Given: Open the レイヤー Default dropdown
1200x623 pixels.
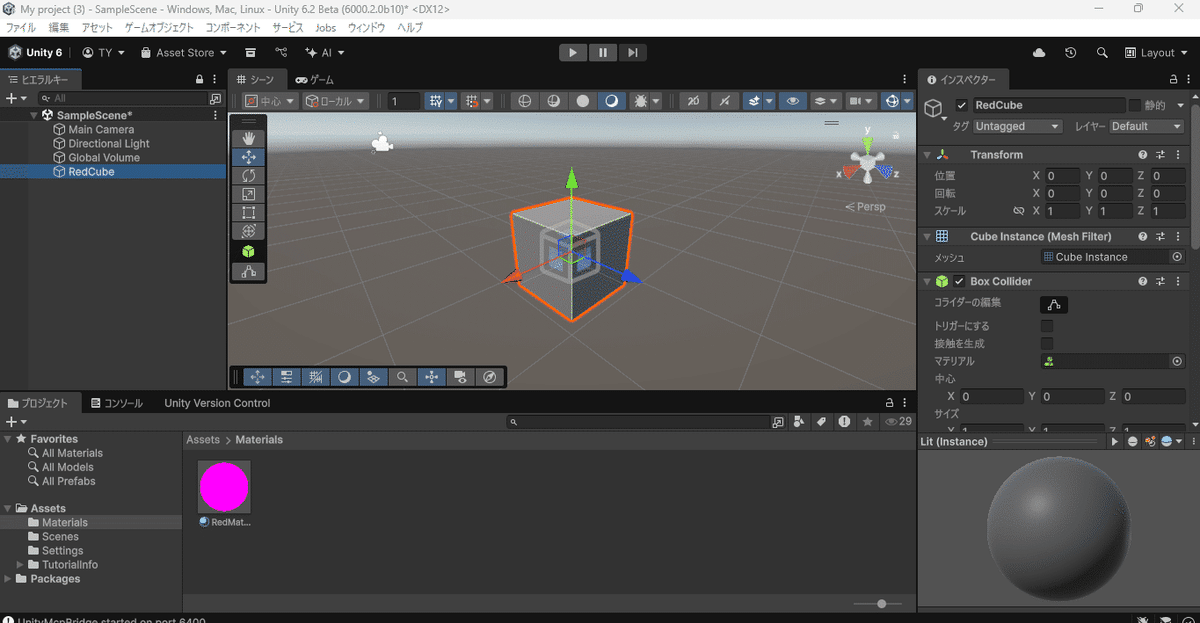Looking at the screenshot, I should 1146,126.
